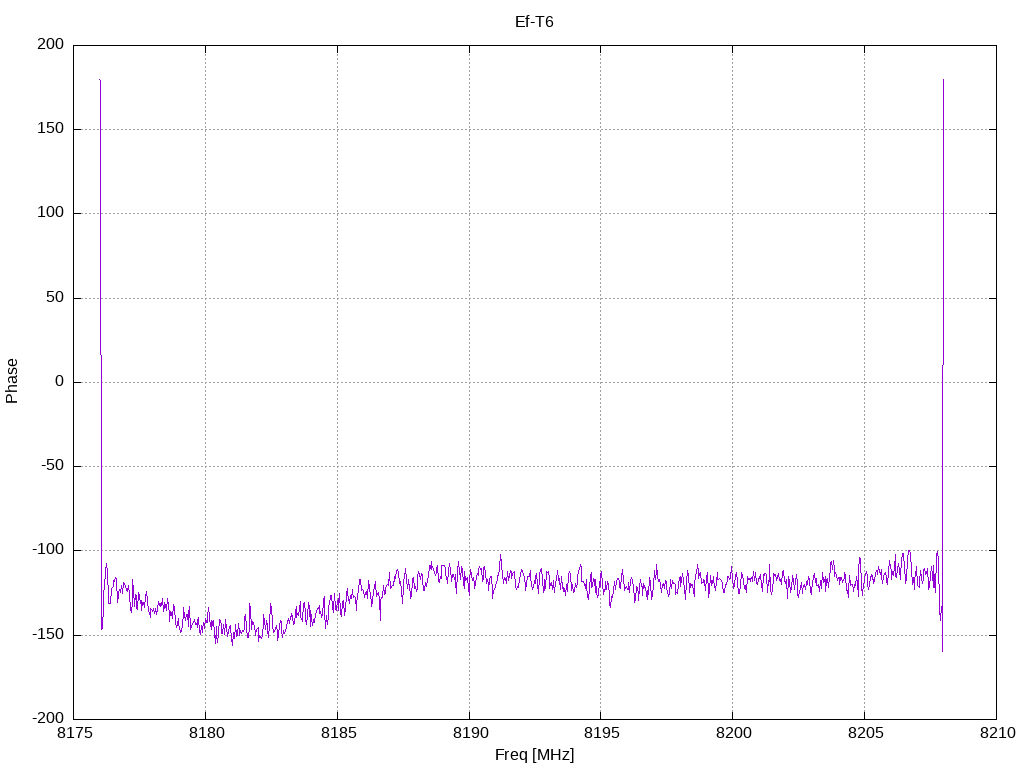Click the -100 y-axis tick label

47,550
